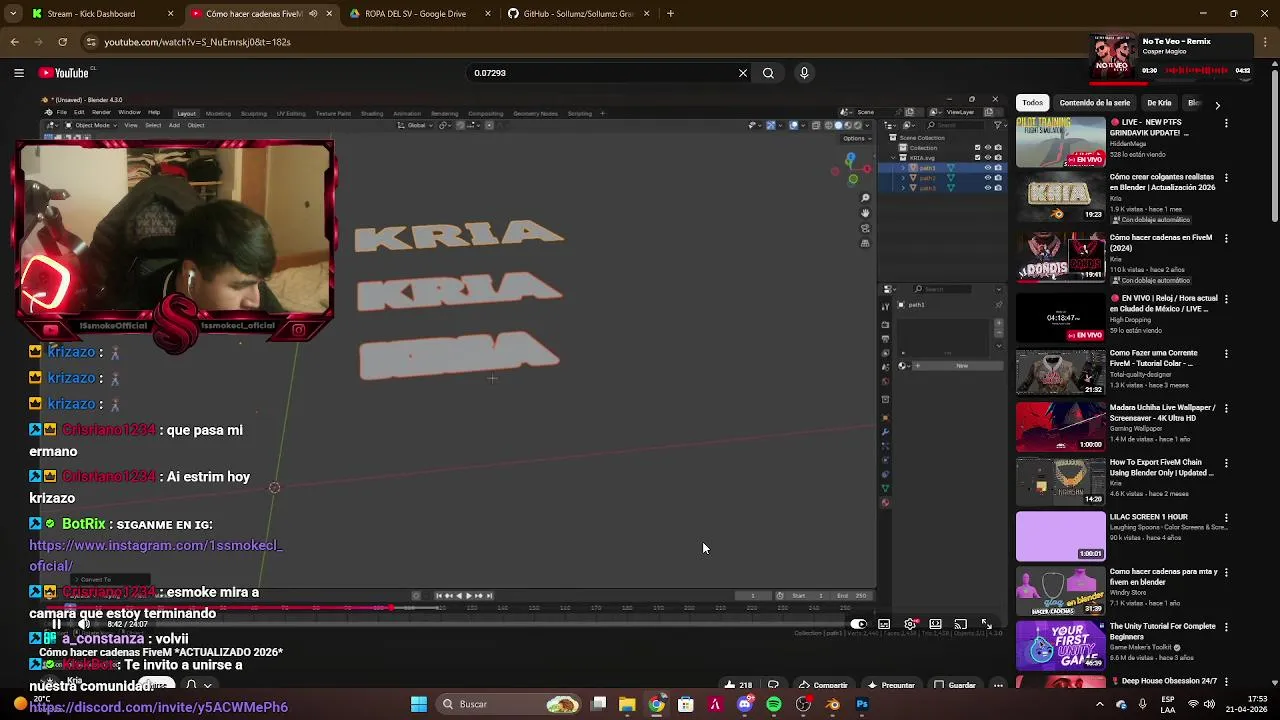
Task: Click the YouTube voice search microphone
Action: click(804, 73)
